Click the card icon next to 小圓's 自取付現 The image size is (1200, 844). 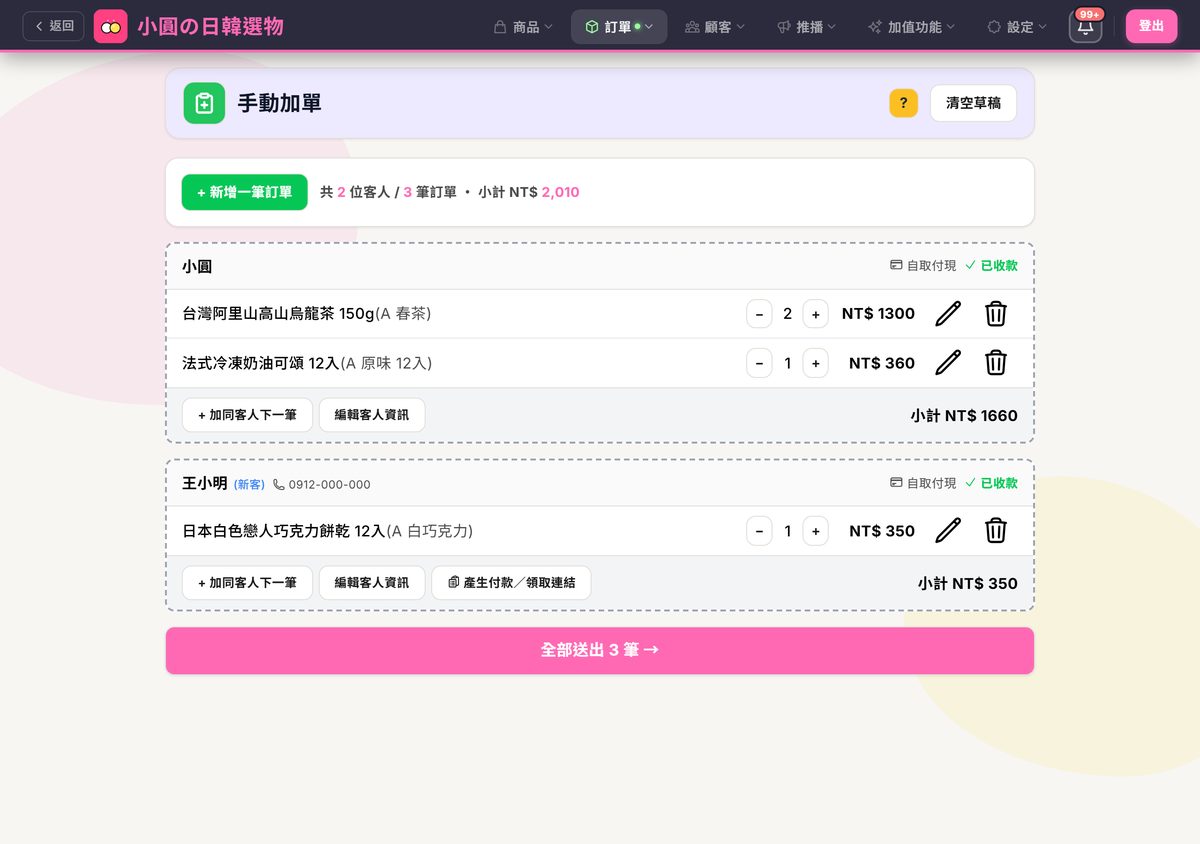pos(896,266)
